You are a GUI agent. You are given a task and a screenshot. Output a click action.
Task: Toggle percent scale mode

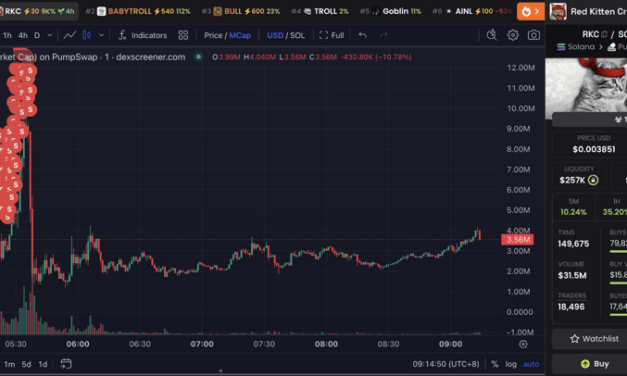point(495,364)
